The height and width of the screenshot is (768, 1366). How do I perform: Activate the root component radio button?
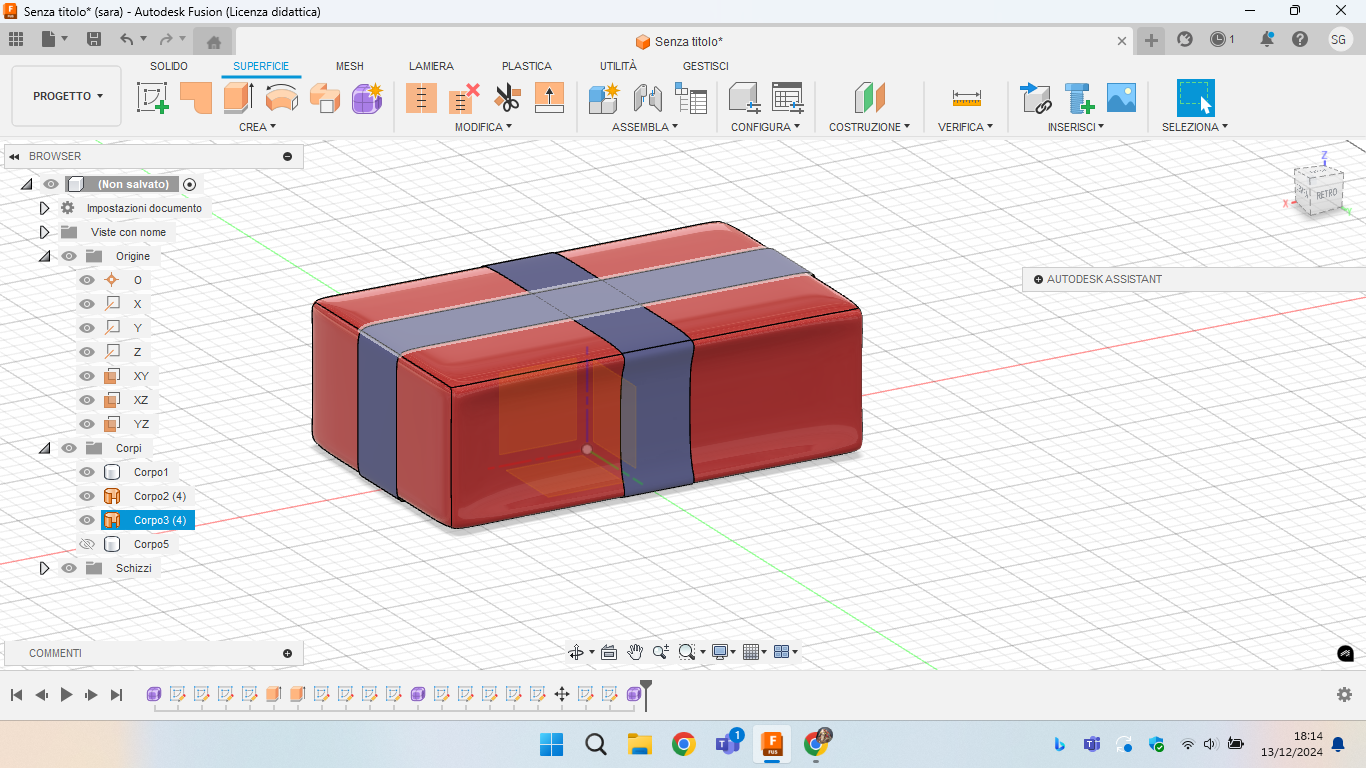pos(189,184)
